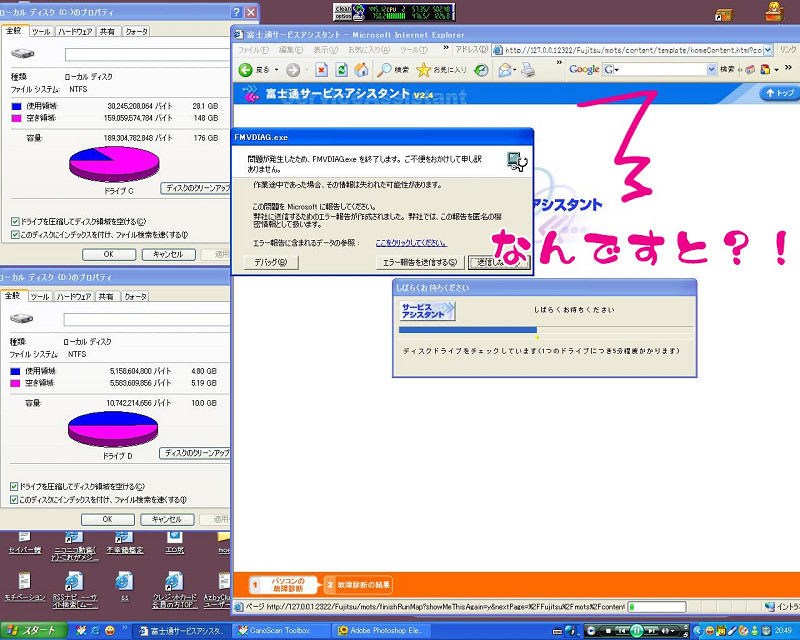This screenshot has width=800, height=640.
Task: Expand the IE menu bar overflow chevron
Action: (446, 47)
